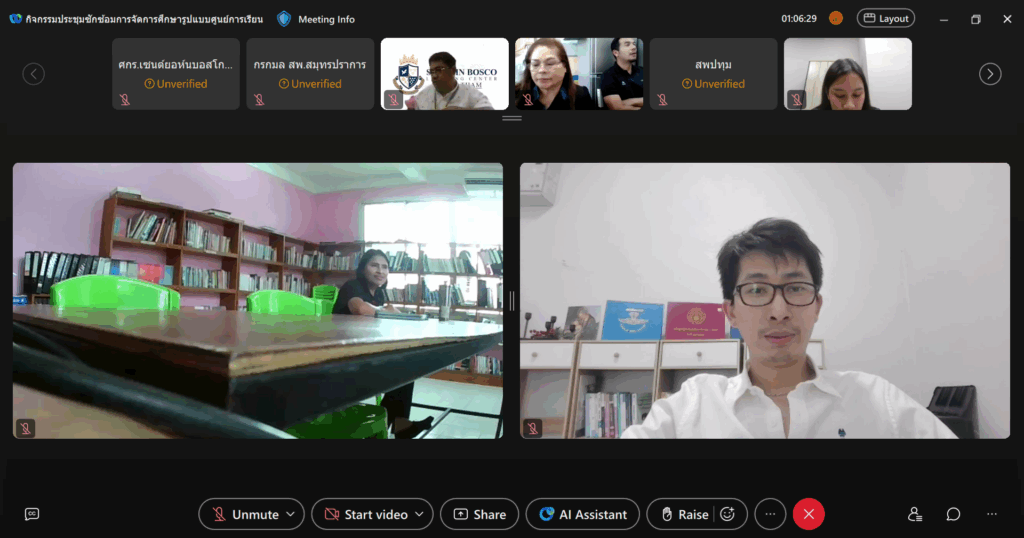Click the Share button
Image resolution: width=1024 pixels, height=538 pixels.
coord(479,514)
